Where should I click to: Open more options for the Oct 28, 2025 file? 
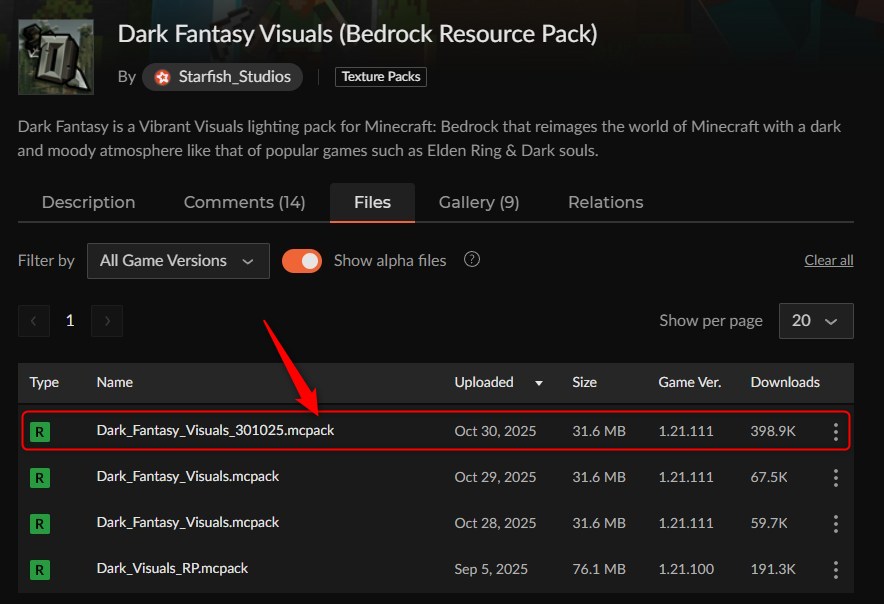[836, 524]
